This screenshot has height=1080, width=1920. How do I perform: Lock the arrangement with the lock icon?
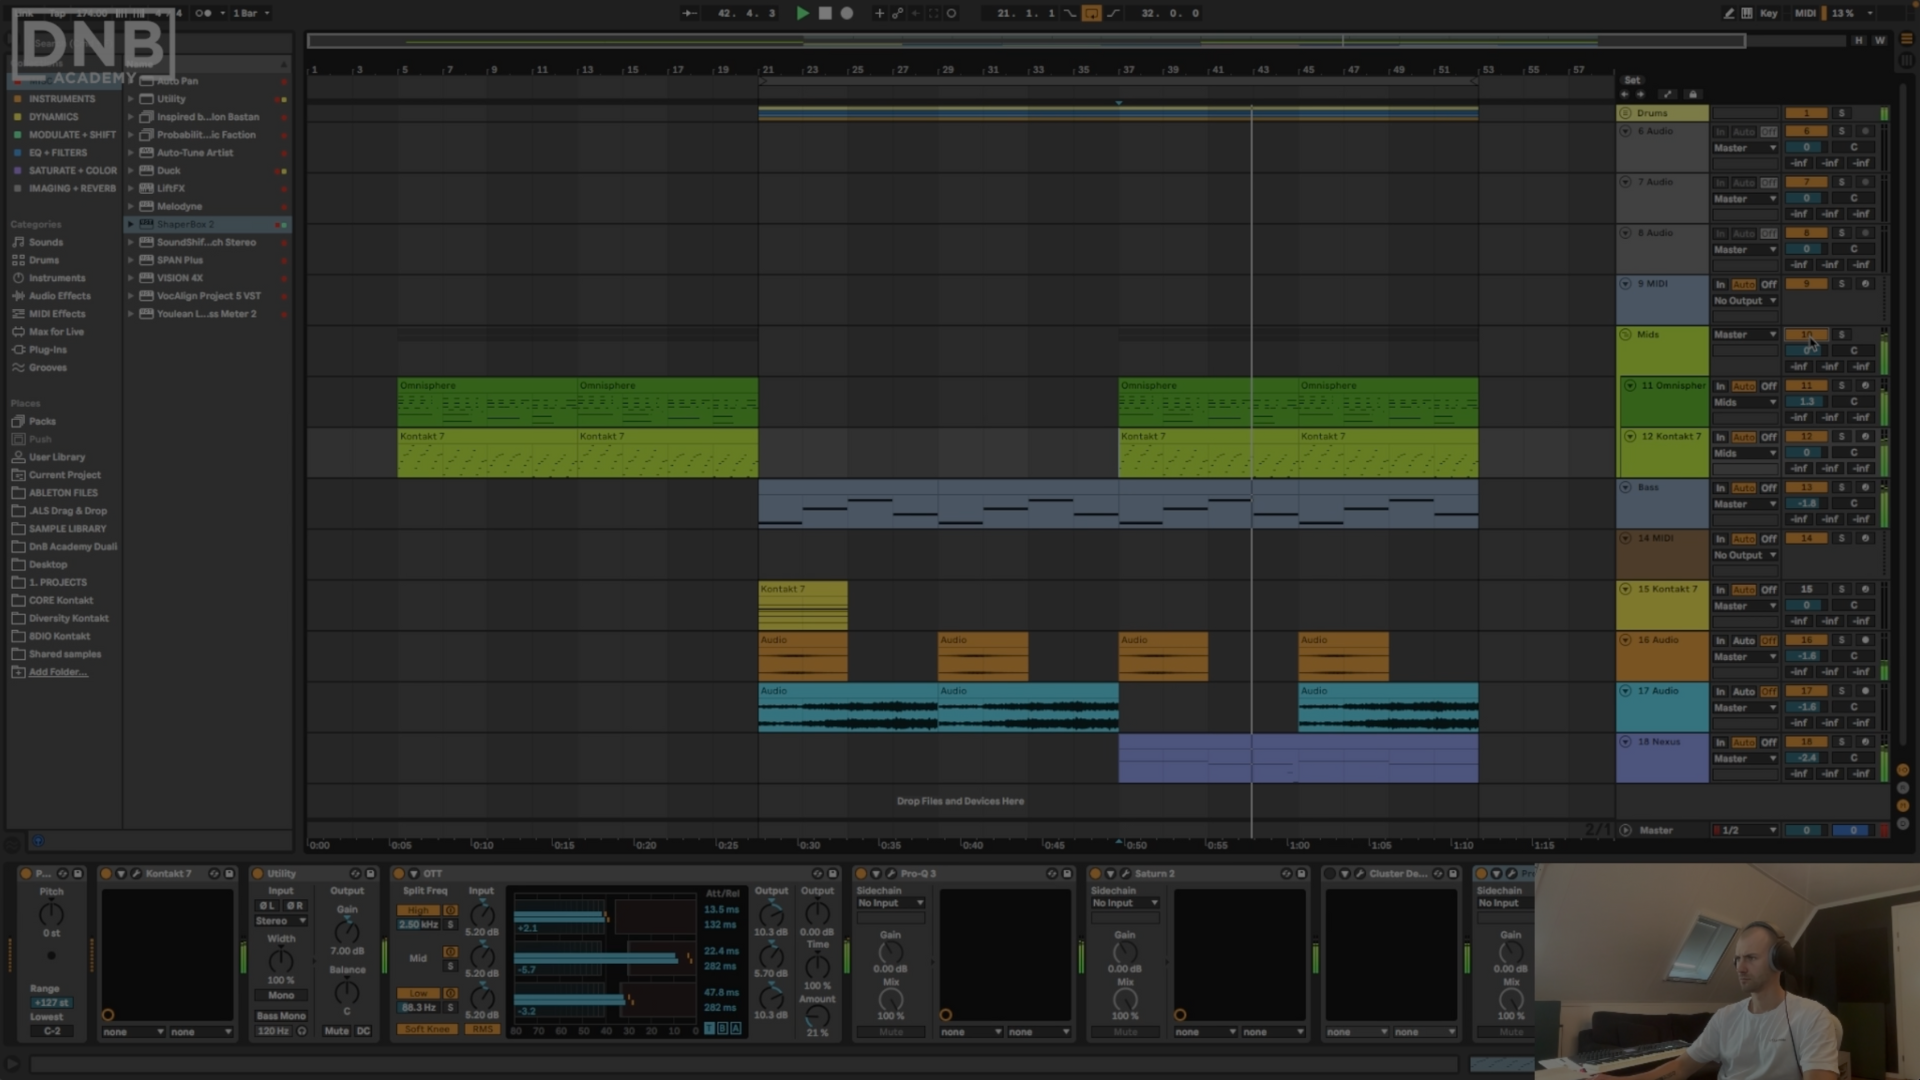click(x=1693, y=94)
